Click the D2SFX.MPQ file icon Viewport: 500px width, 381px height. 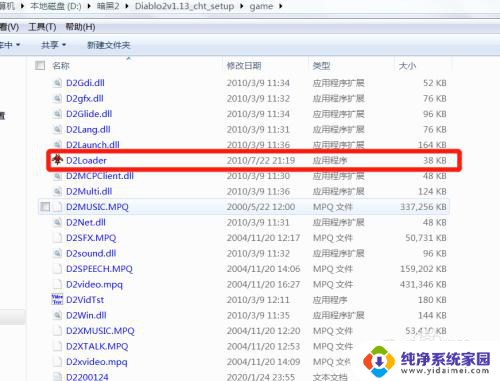57,238
